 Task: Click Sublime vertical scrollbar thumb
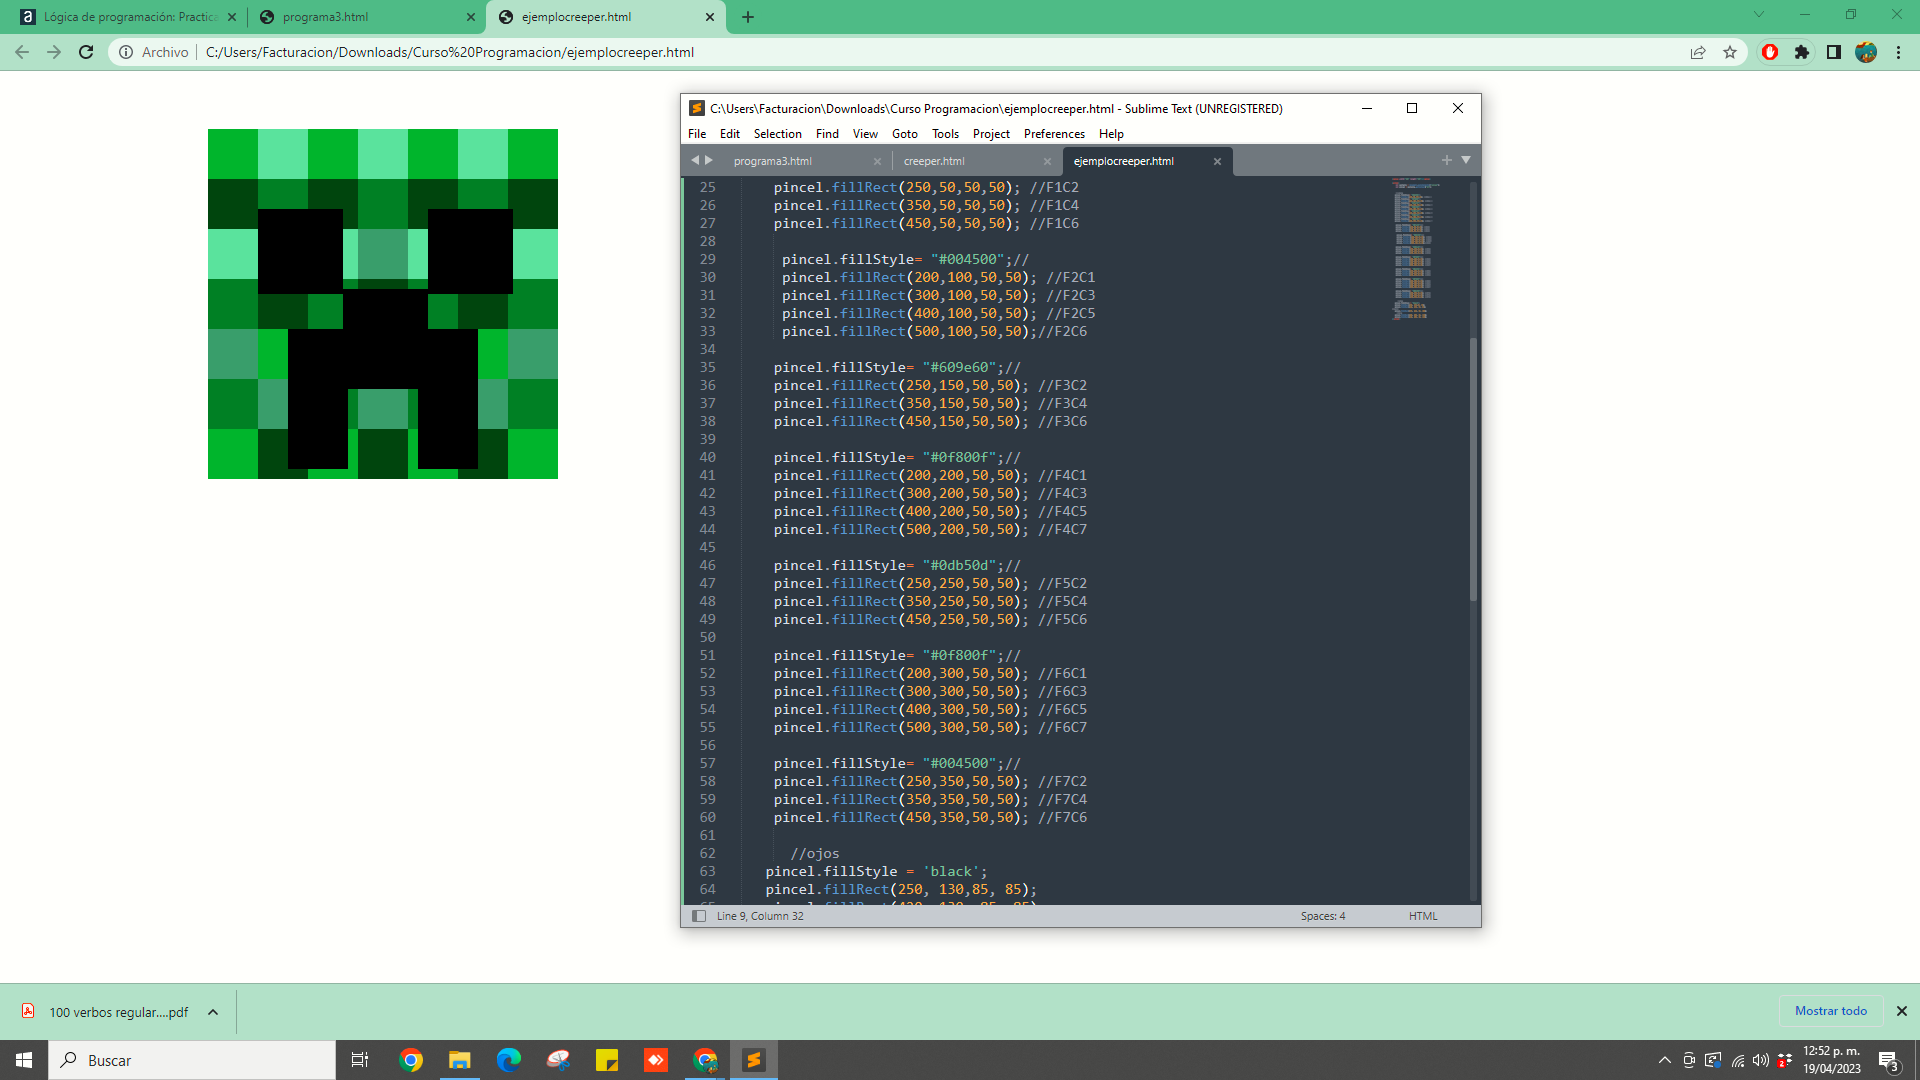click(x=1473, y=470)
